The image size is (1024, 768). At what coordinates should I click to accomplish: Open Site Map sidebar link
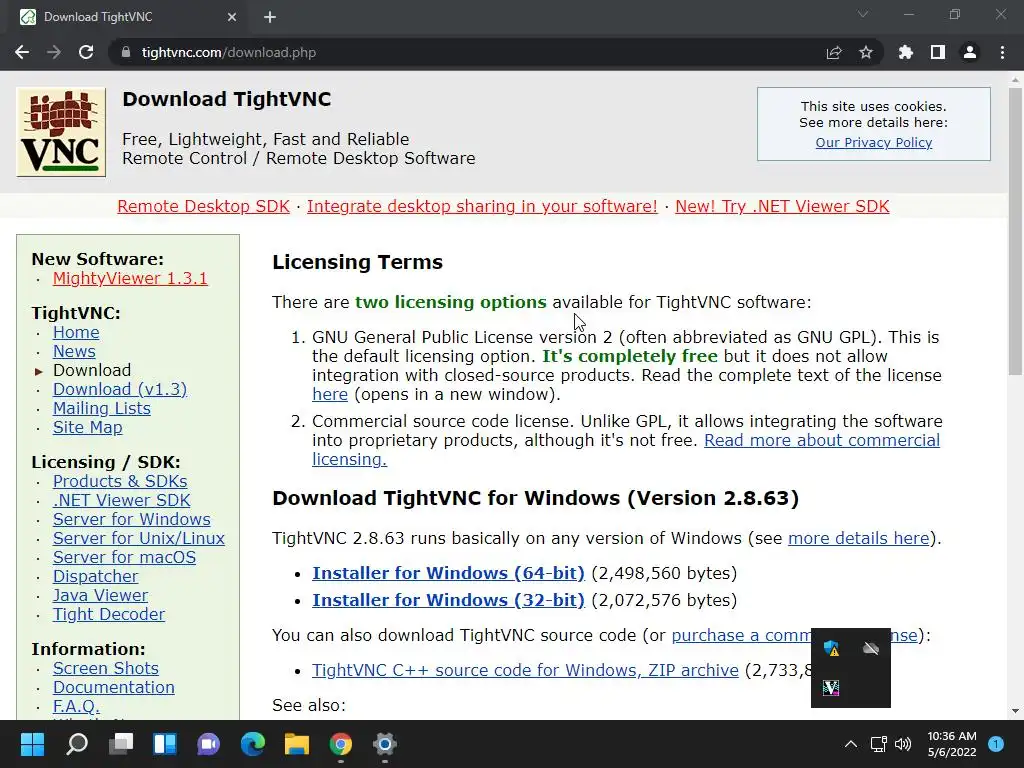[88, 427]
